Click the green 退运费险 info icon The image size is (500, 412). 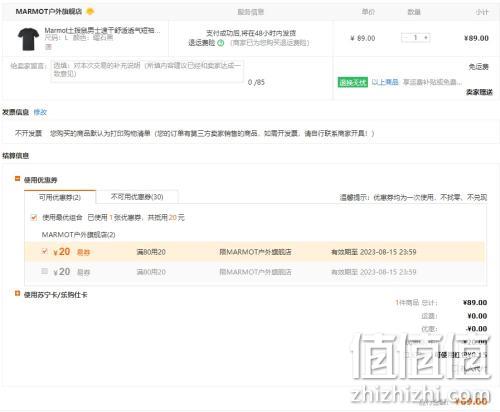221,43
